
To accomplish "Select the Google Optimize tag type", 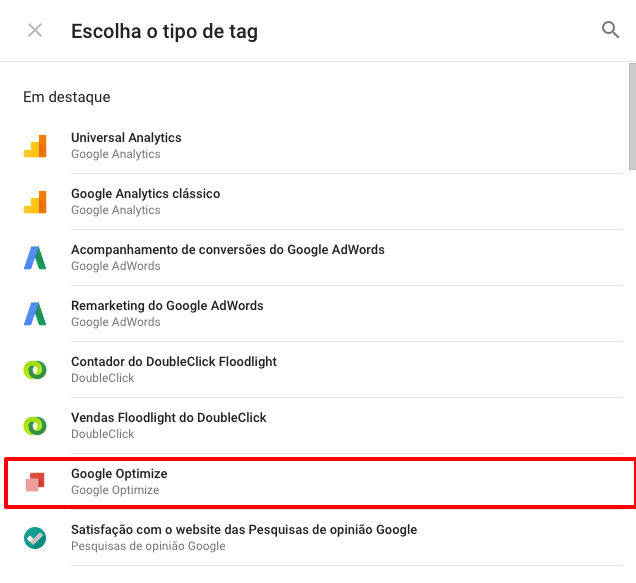I will (118, 474).
